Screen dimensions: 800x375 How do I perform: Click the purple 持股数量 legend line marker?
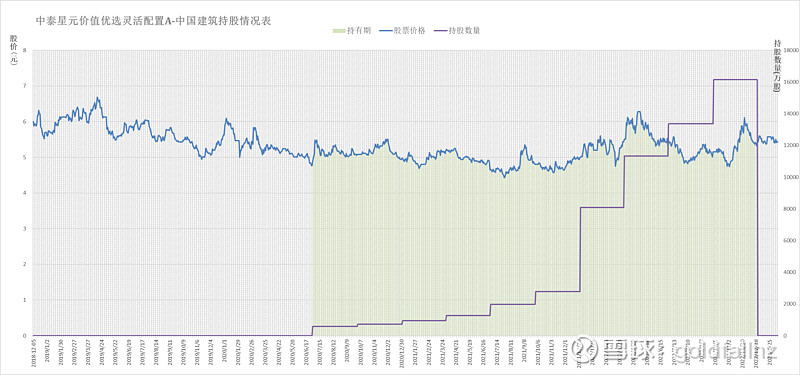[440, 31]
